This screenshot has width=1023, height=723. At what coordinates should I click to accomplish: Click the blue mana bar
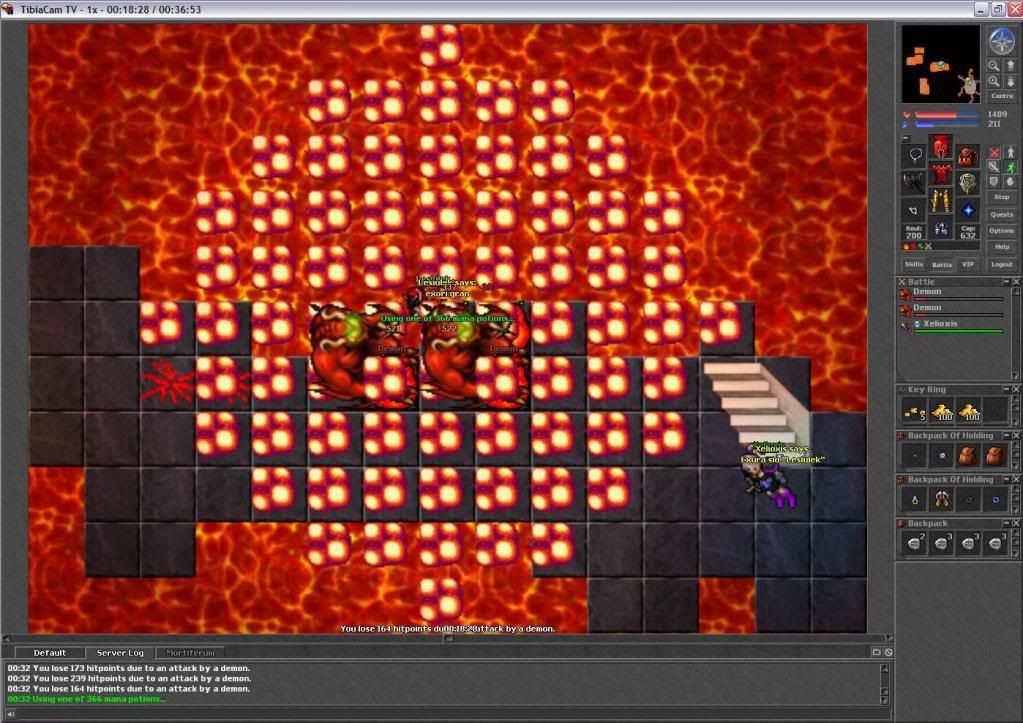point(947,123)
